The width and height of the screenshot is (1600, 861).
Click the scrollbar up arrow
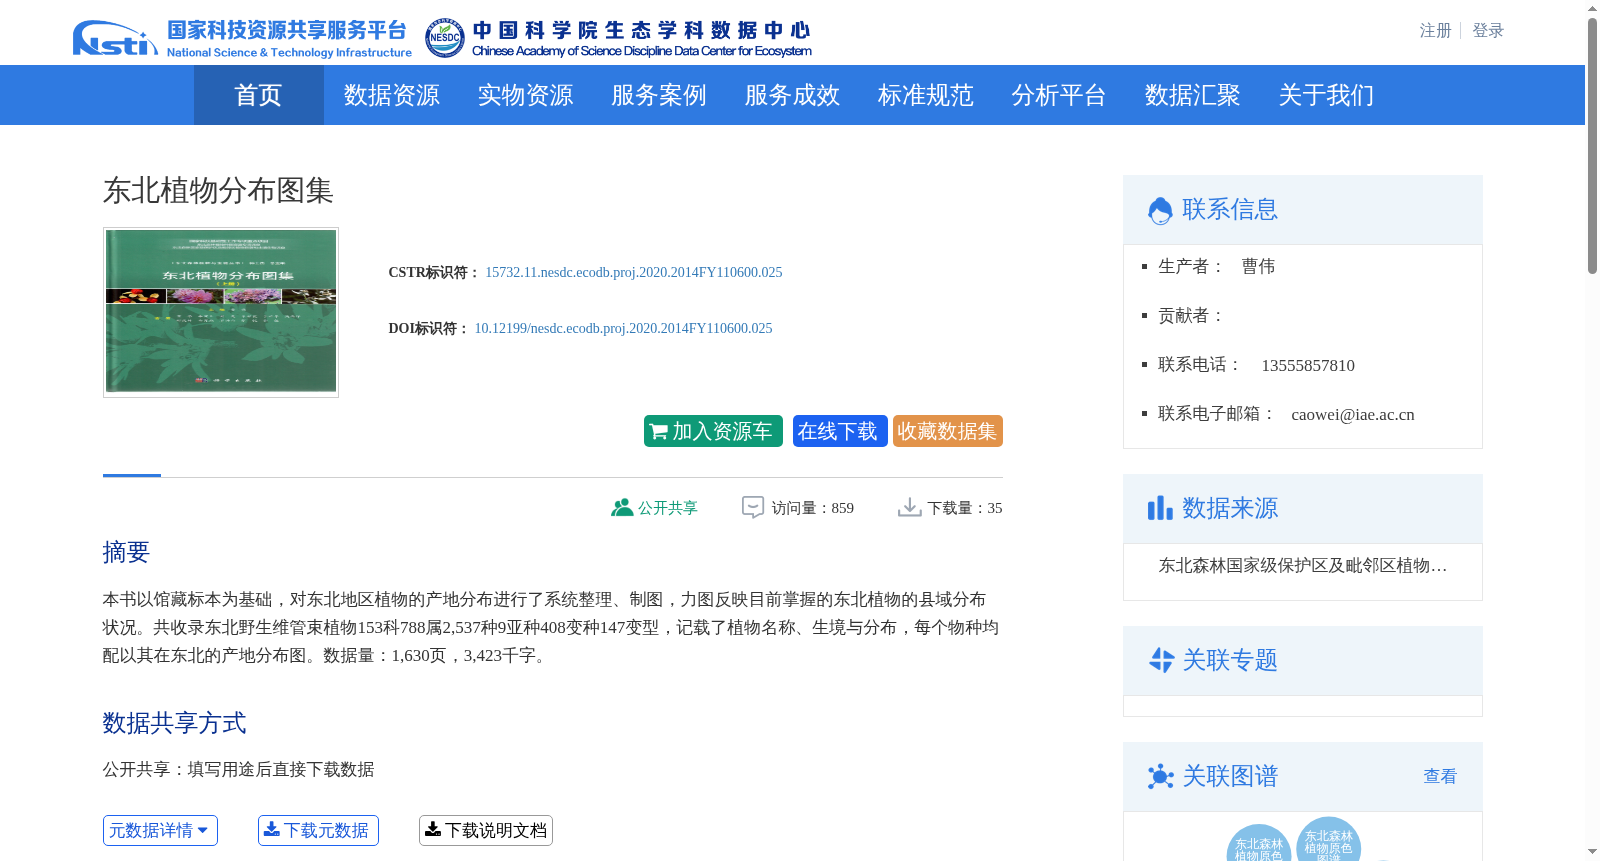[1592, 8]
